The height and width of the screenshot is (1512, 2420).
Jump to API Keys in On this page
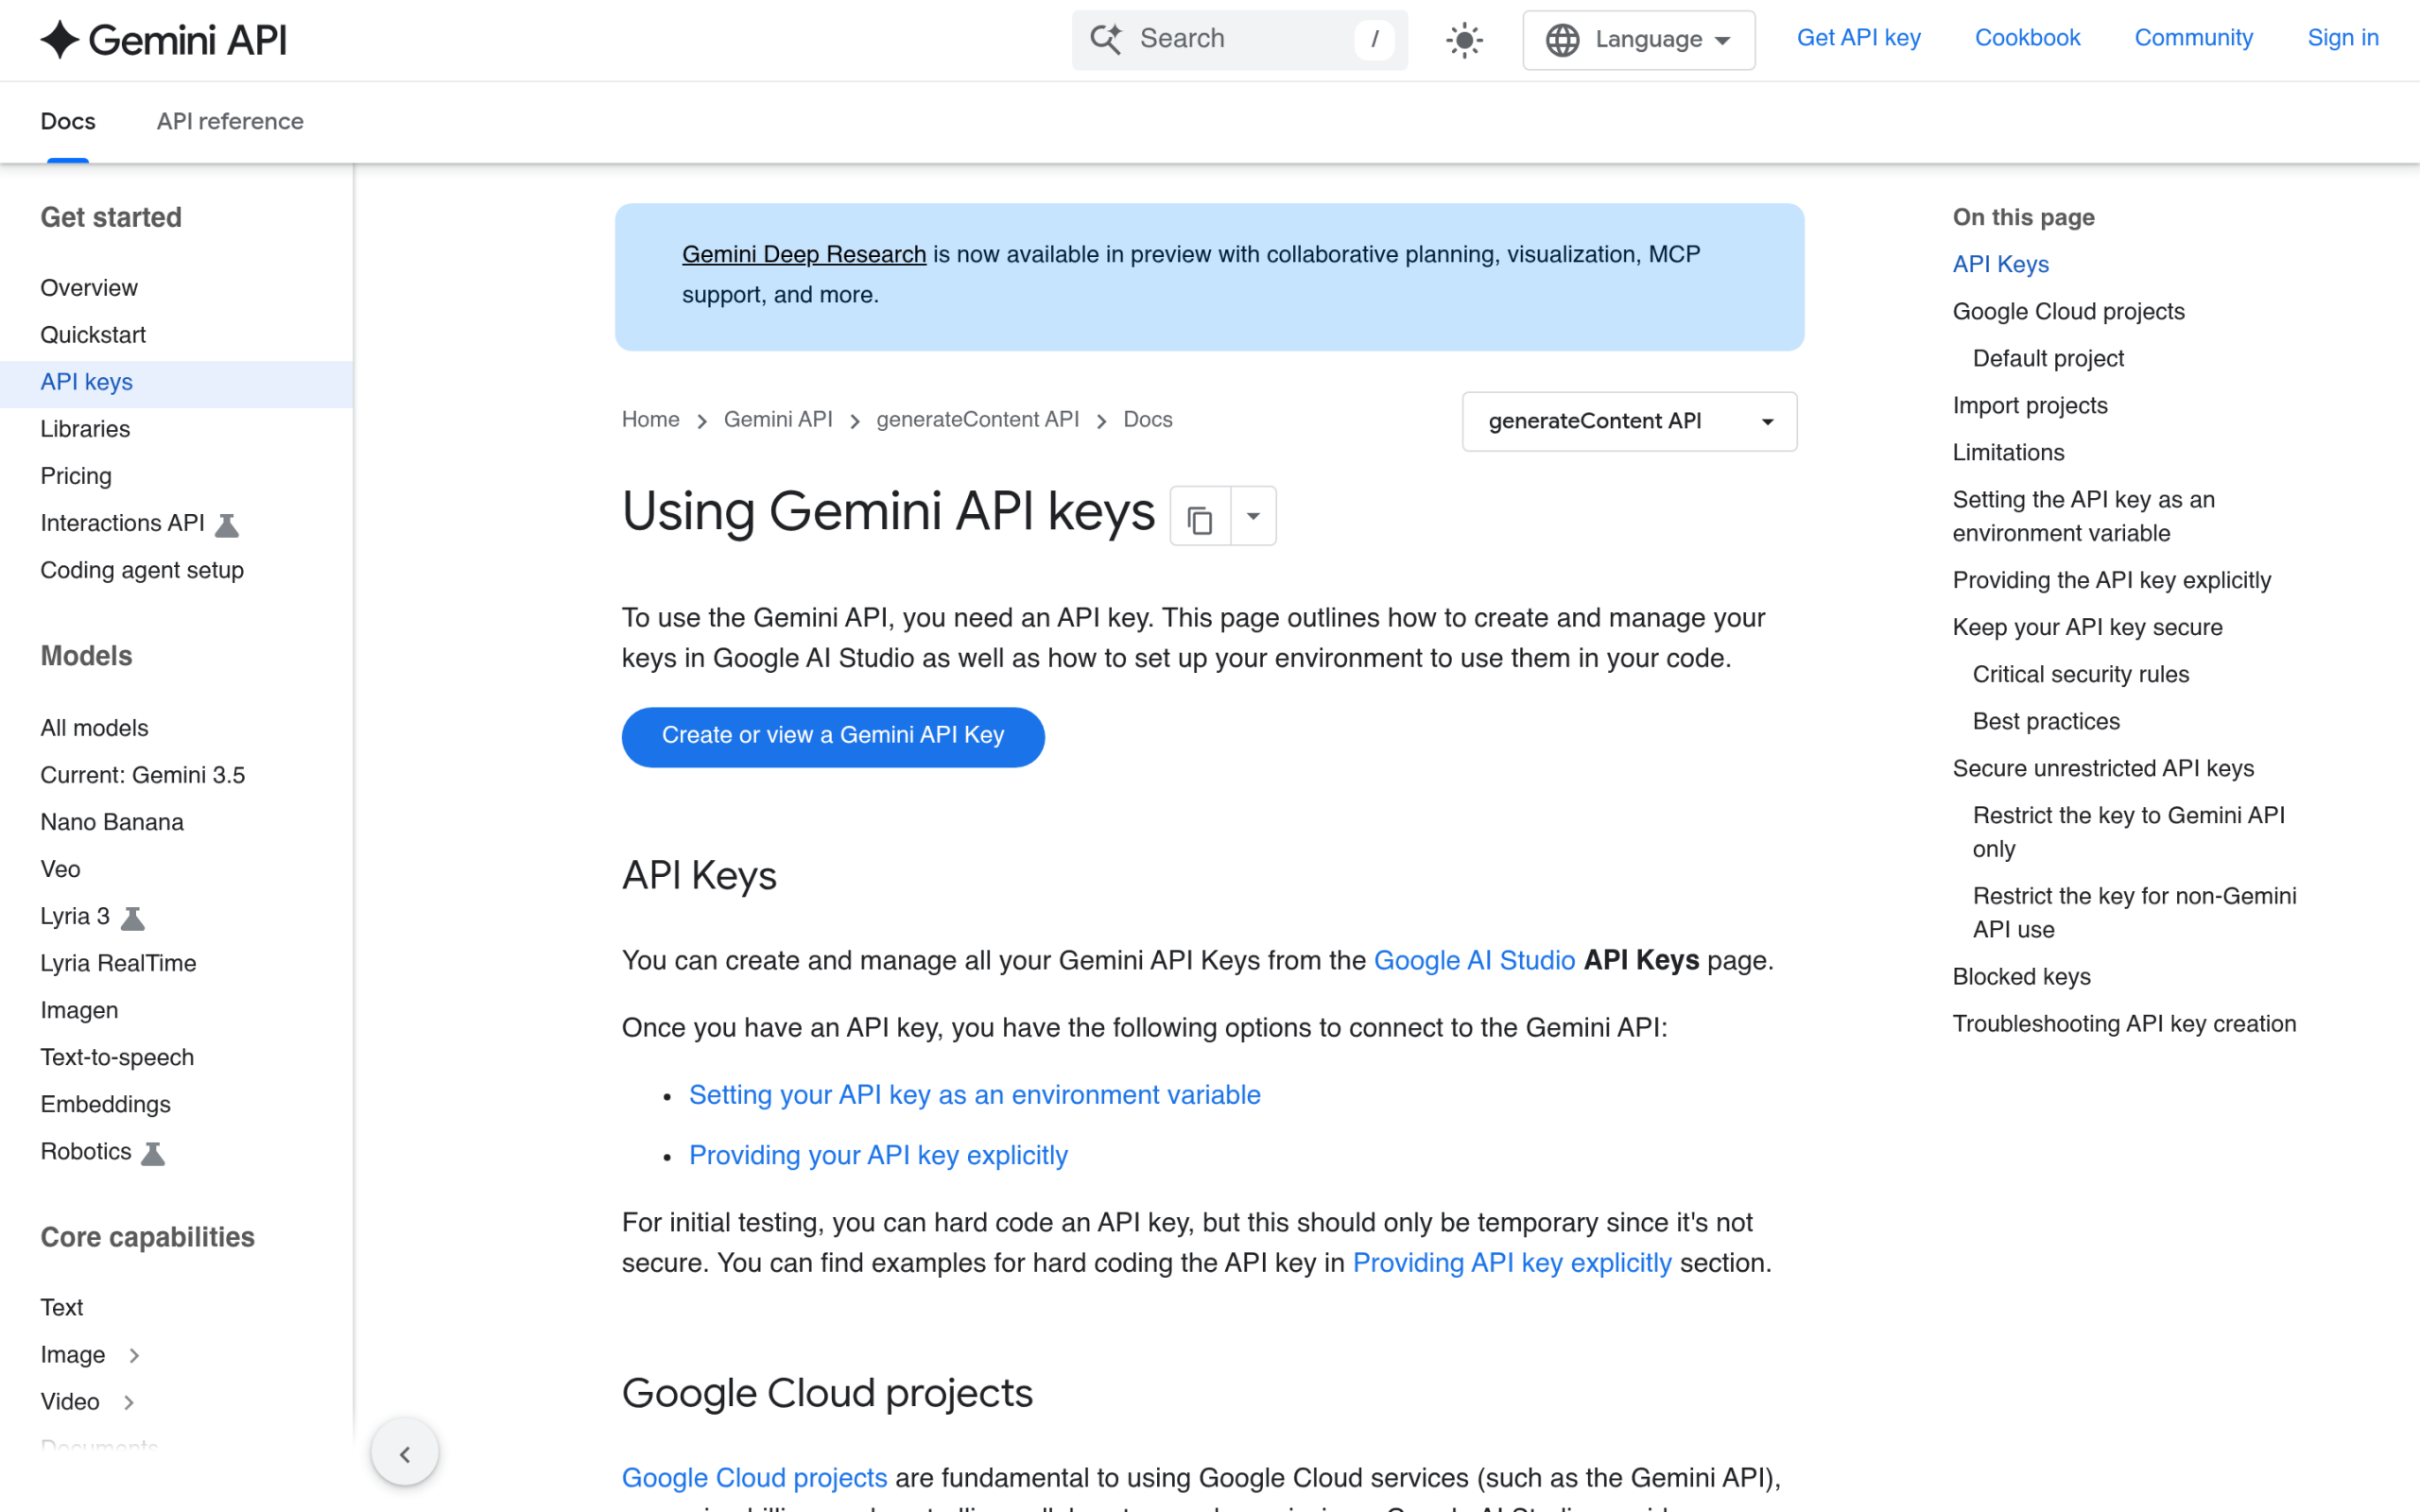tap(2000, 264)
